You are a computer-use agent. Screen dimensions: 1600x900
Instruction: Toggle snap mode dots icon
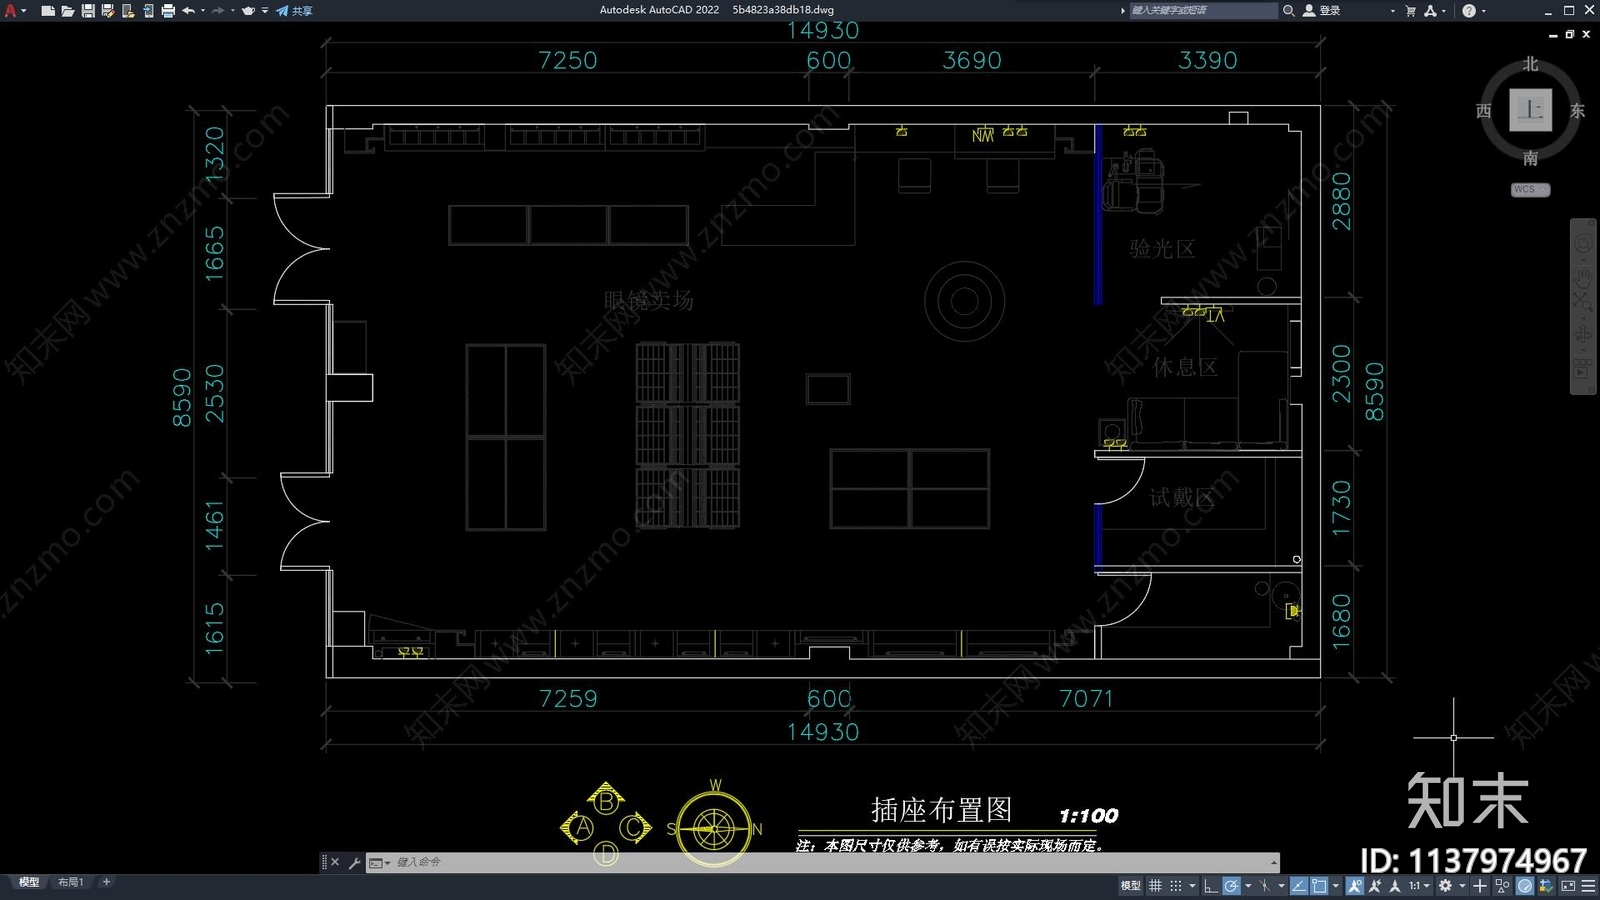tap(1176, 886)
